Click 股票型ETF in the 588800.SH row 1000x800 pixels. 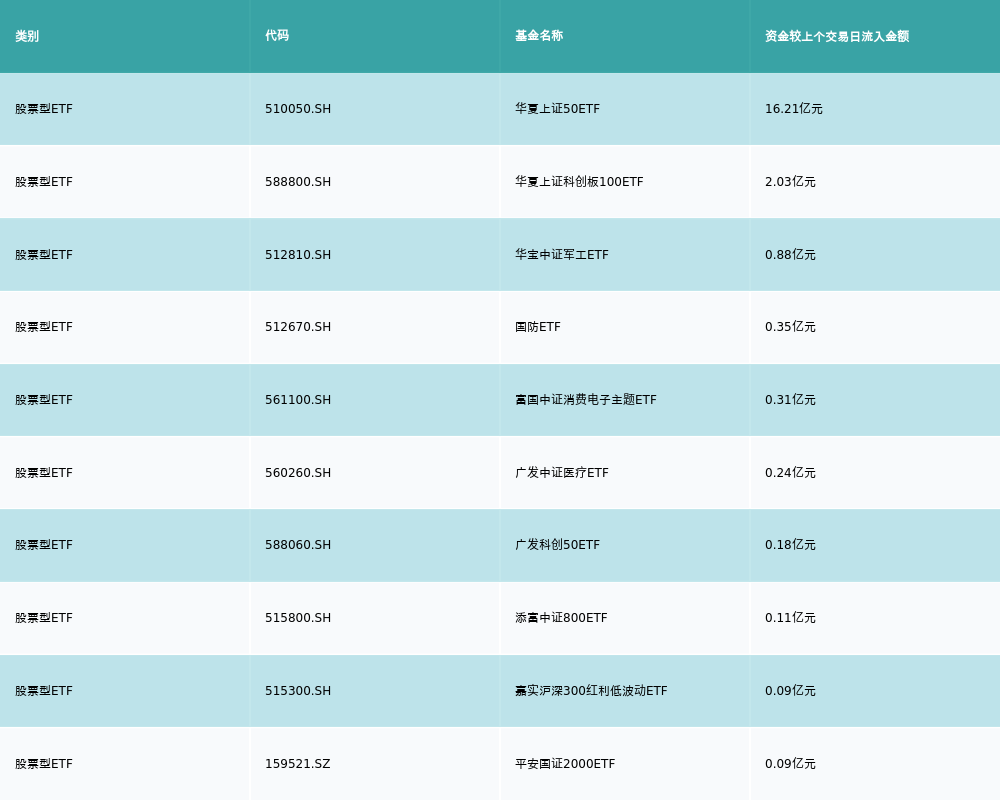(44, 182)
